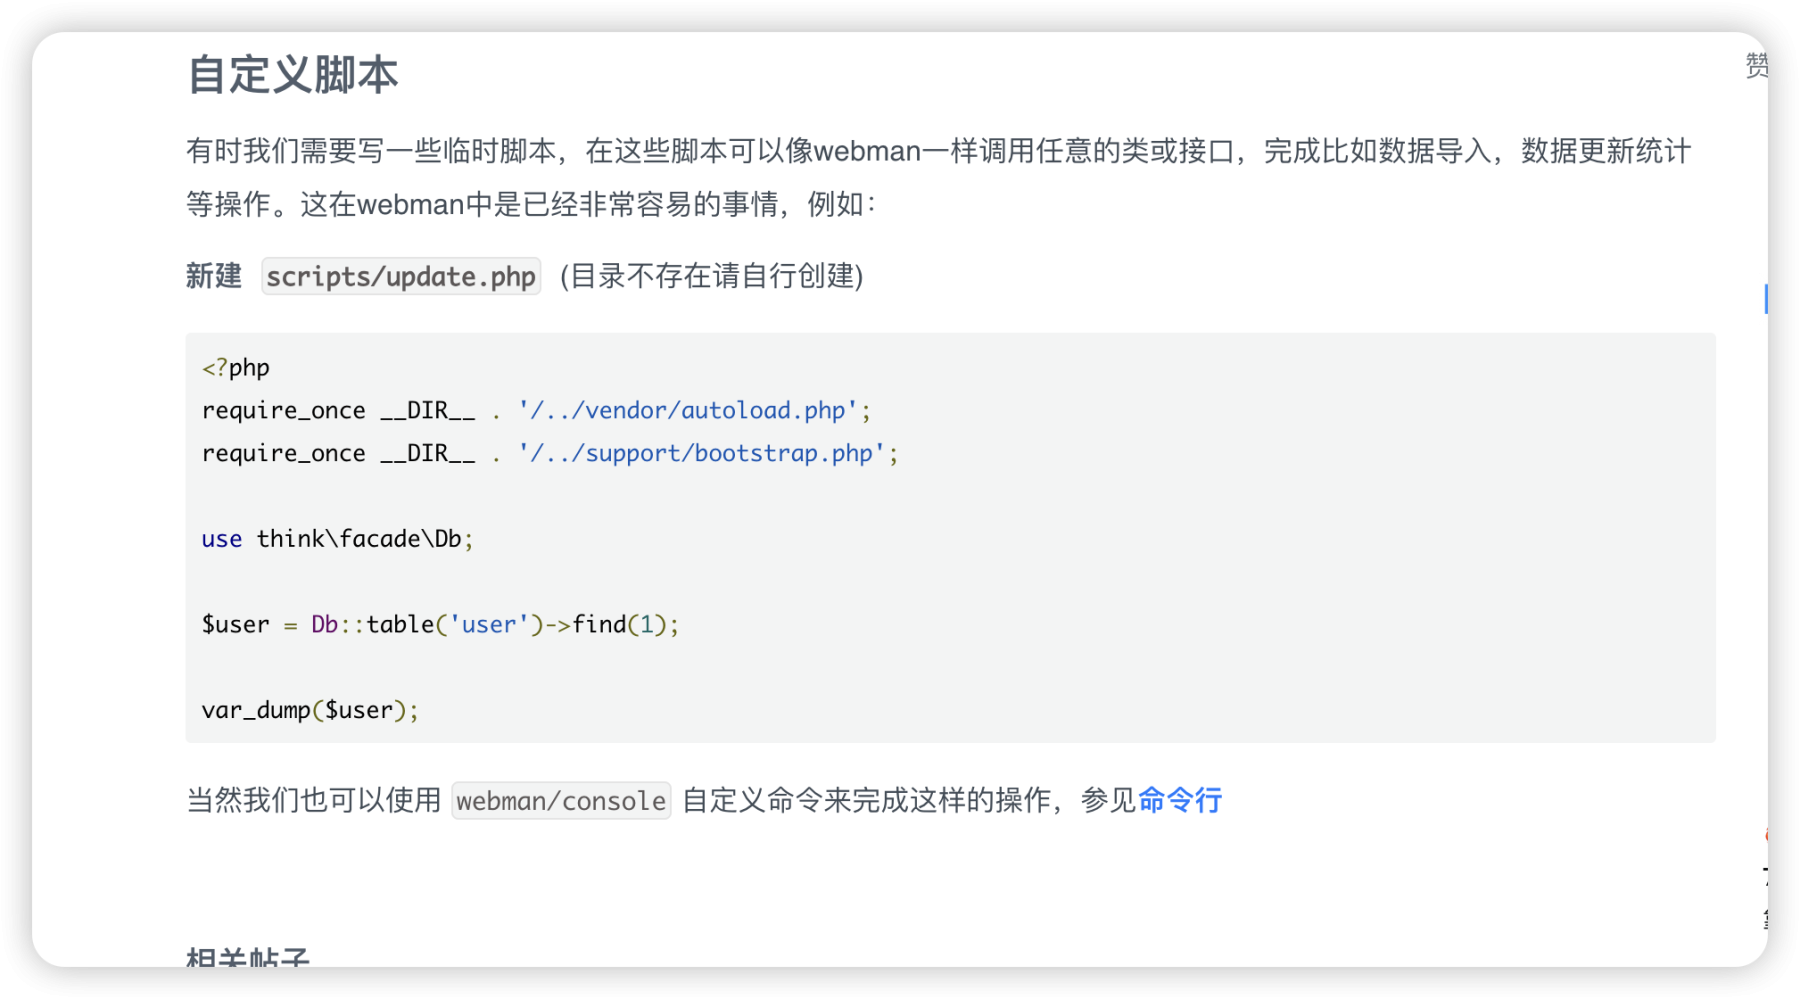Click the support/bootstrap.php path string
Screen dimensions: 1800x999
pyautogui.click(x=702, y=453)
